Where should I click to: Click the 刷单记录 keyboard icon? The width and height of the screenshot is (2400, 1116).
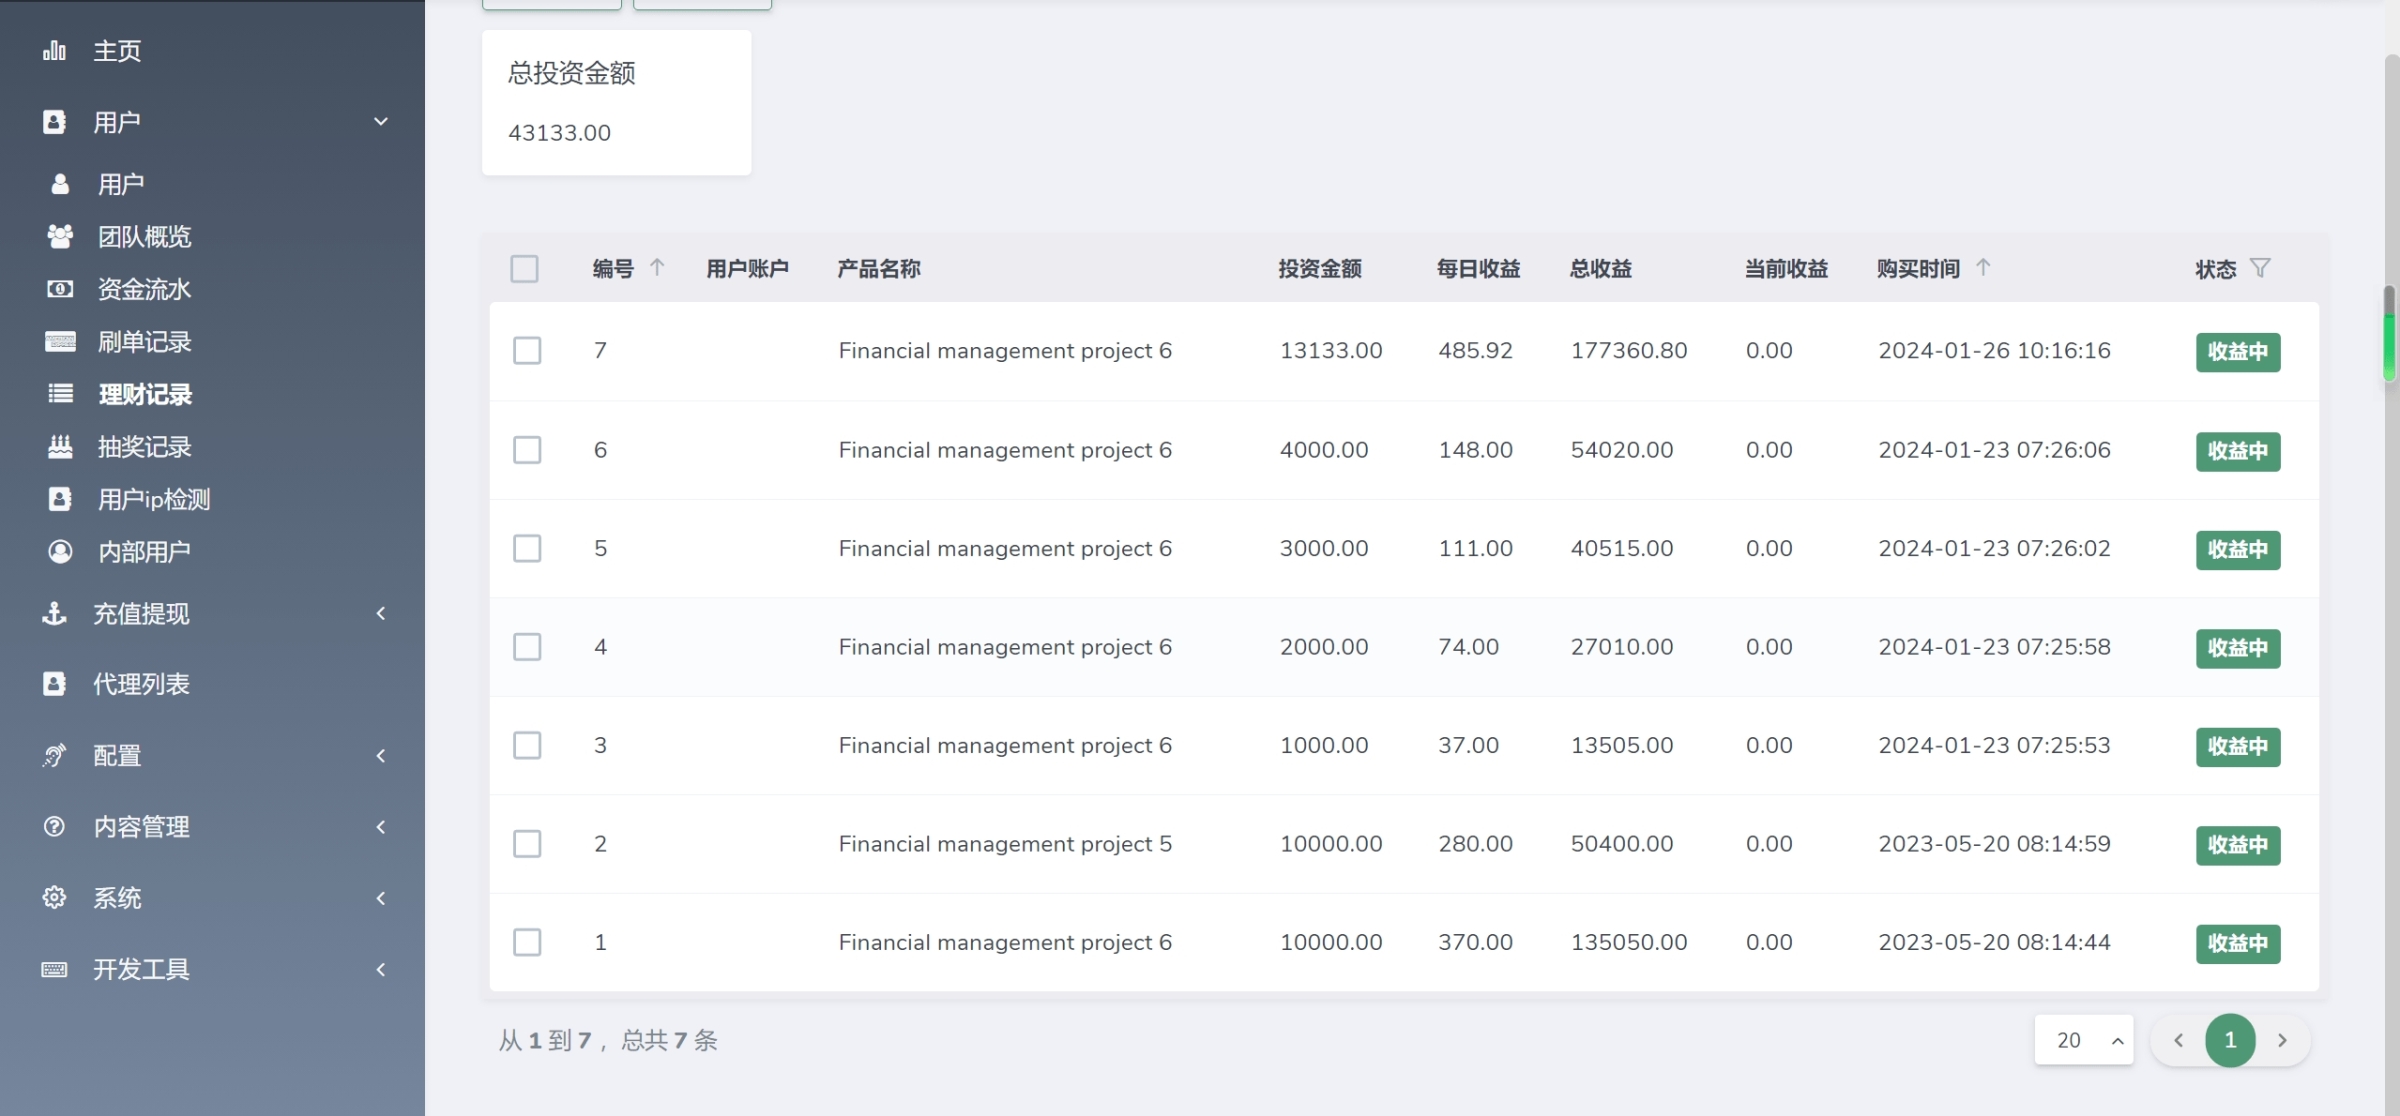click(x=60, y=342)
